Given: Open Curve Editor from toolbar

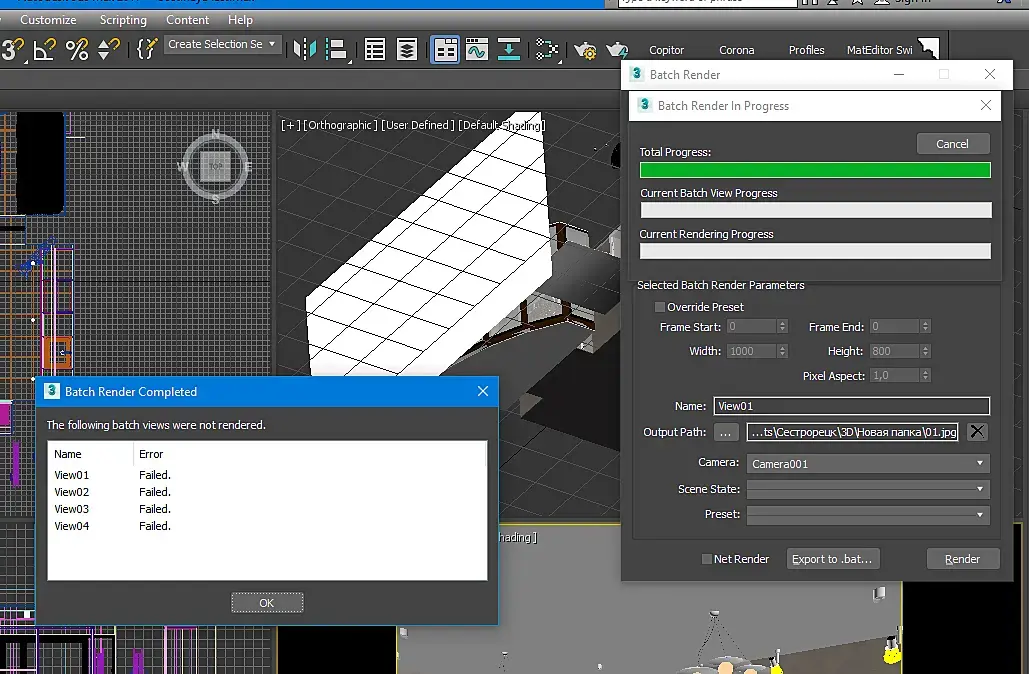Looking at the screenshot, I should [477, 49].
